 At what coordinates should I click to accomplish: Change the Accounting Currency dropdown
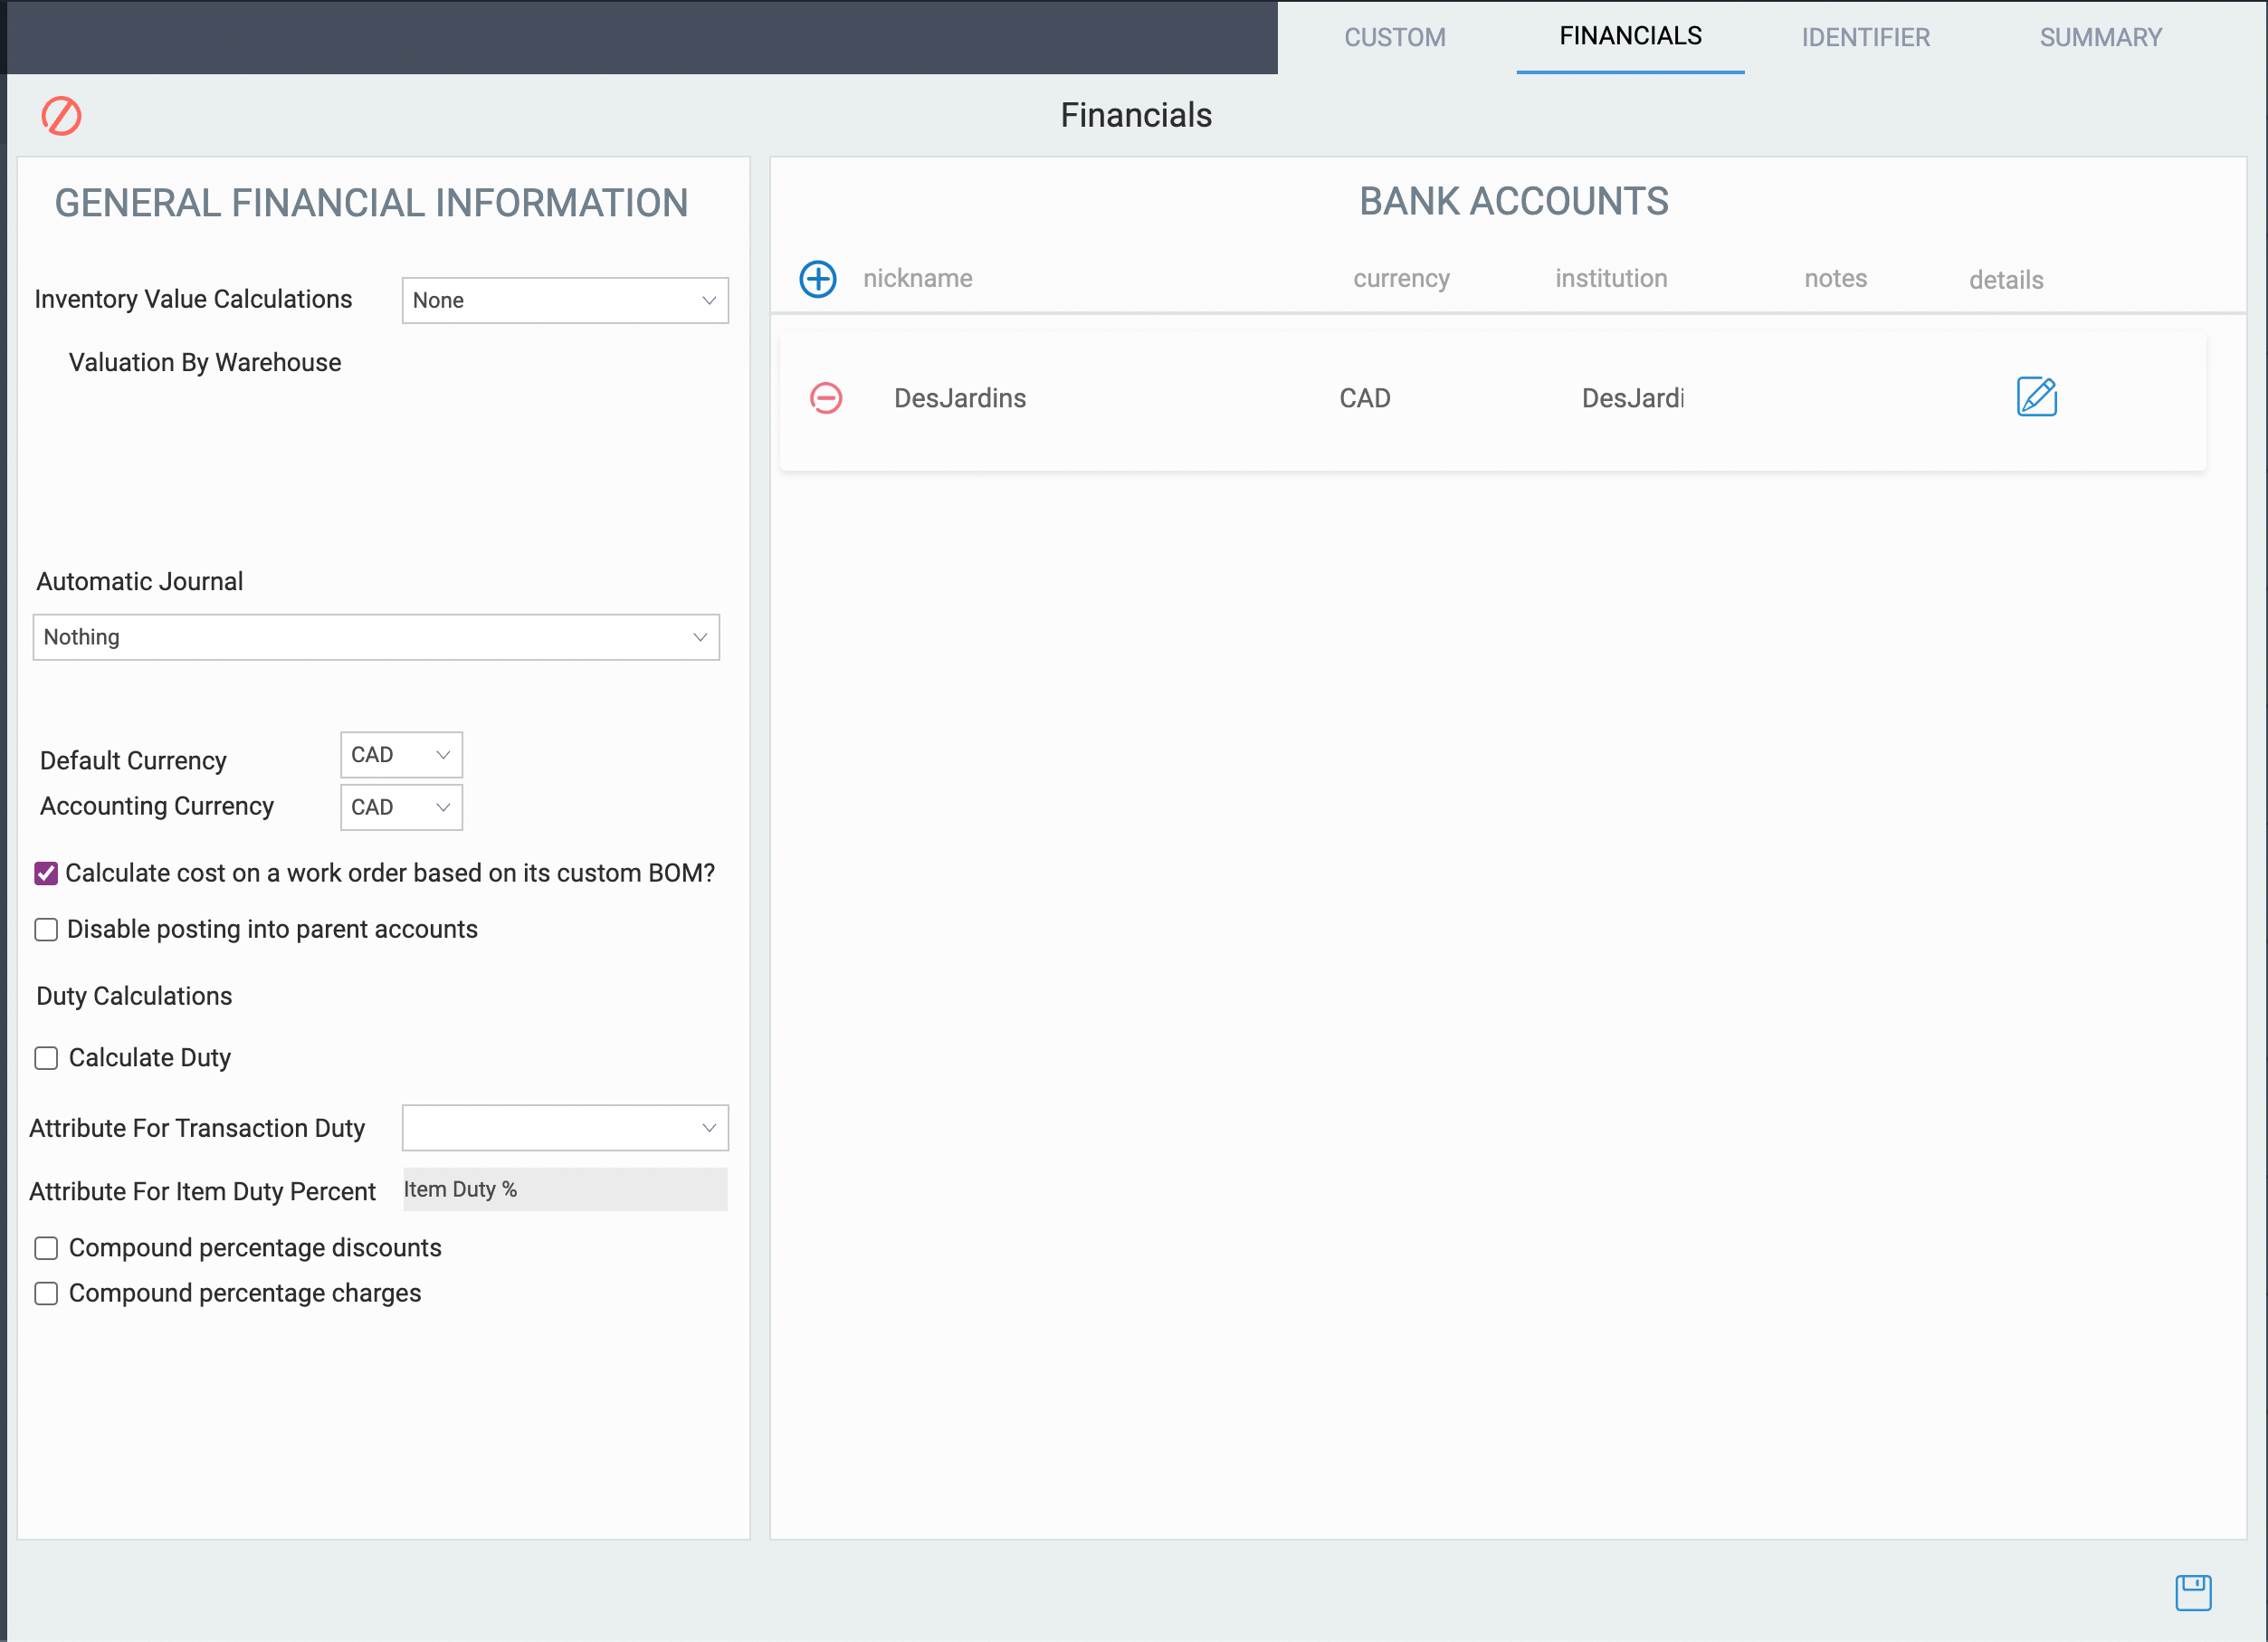coord(401,807)
